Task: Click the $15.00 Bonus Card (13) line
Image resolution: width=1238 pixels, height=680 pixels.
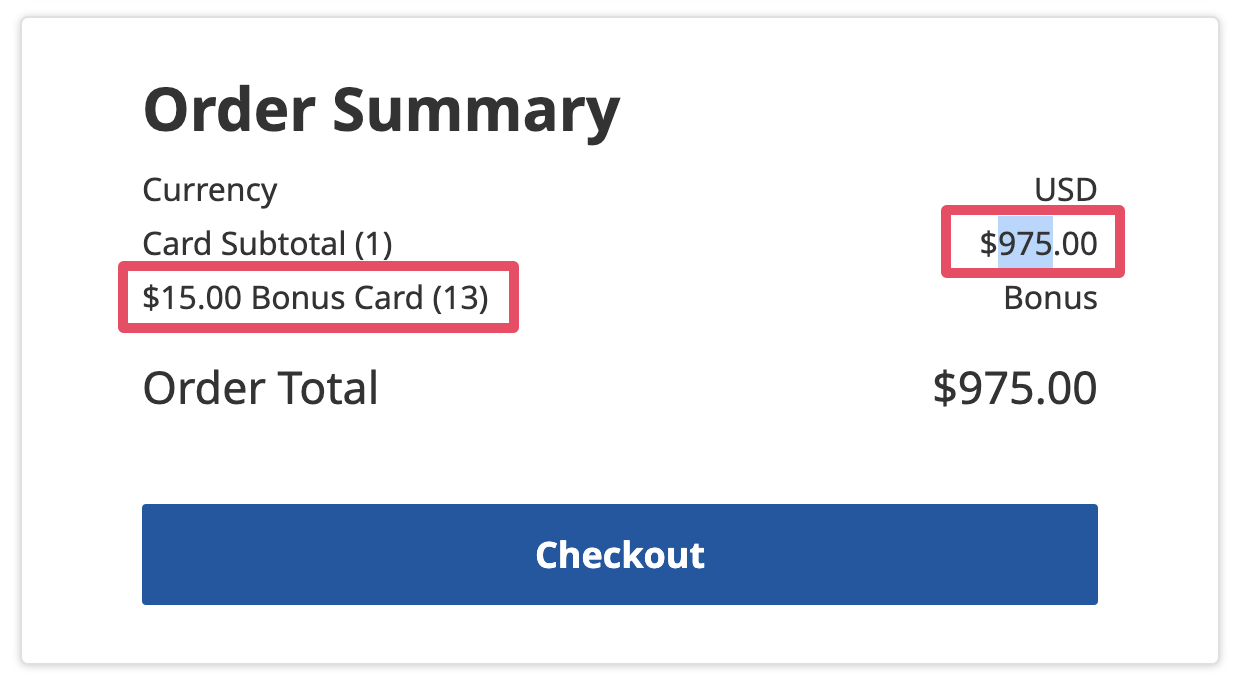Action: point(315,298)
